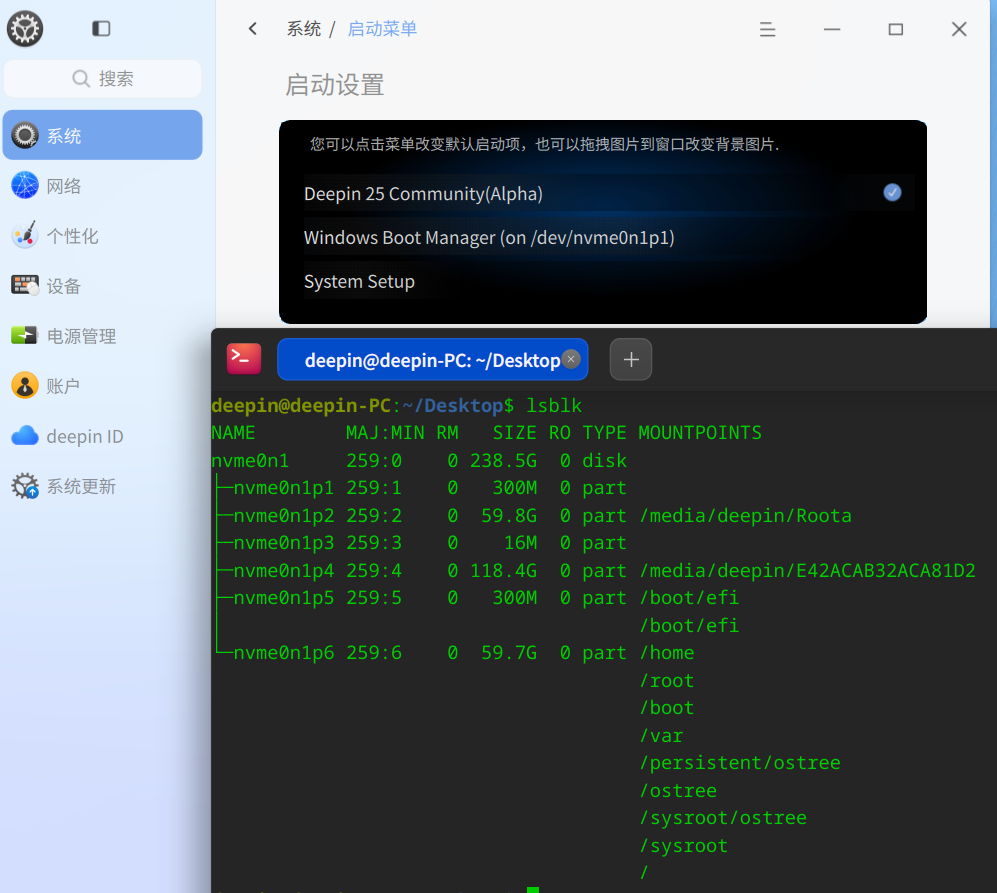Click the terminal app icon
The image size is (997, 893).
244,359
